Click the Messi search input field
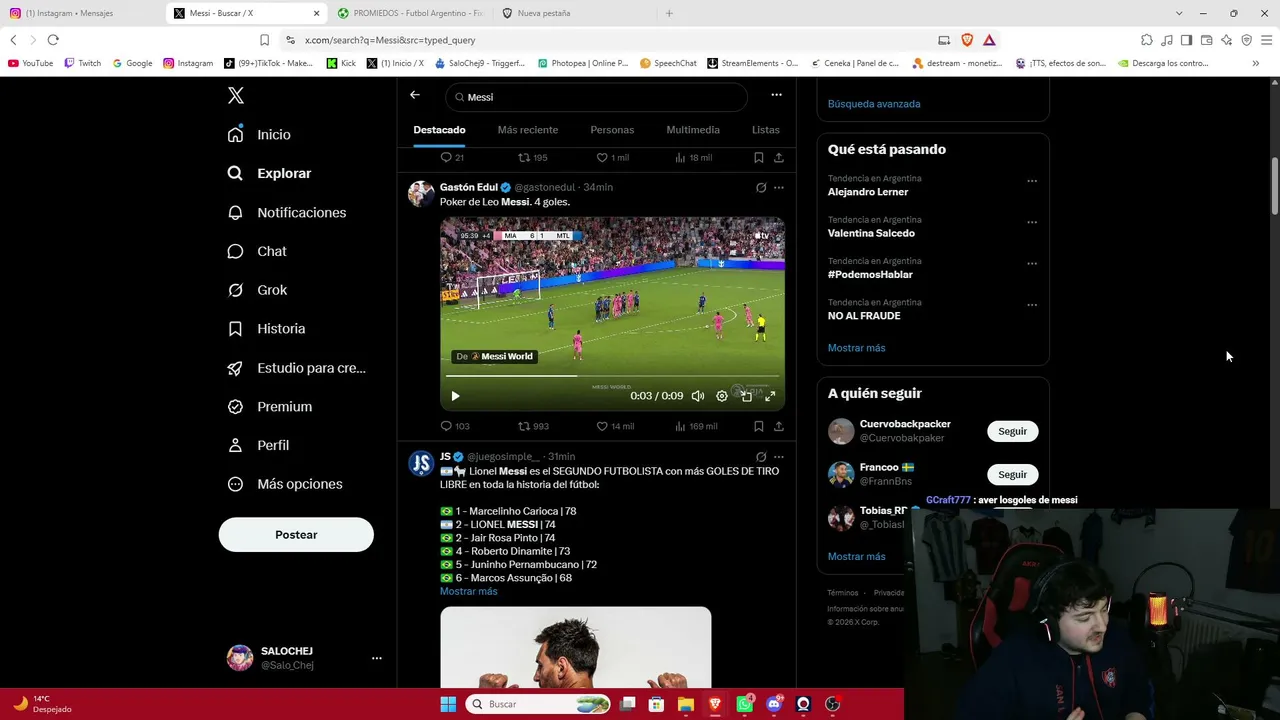Screen dimensions: 1280x720 (x=596, y=97)
